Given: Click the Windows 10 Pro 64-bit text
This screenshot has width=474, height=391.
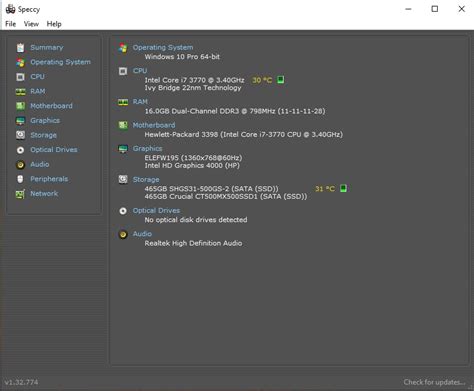Looking at the screenshot, I should click(x=182, y=57).
